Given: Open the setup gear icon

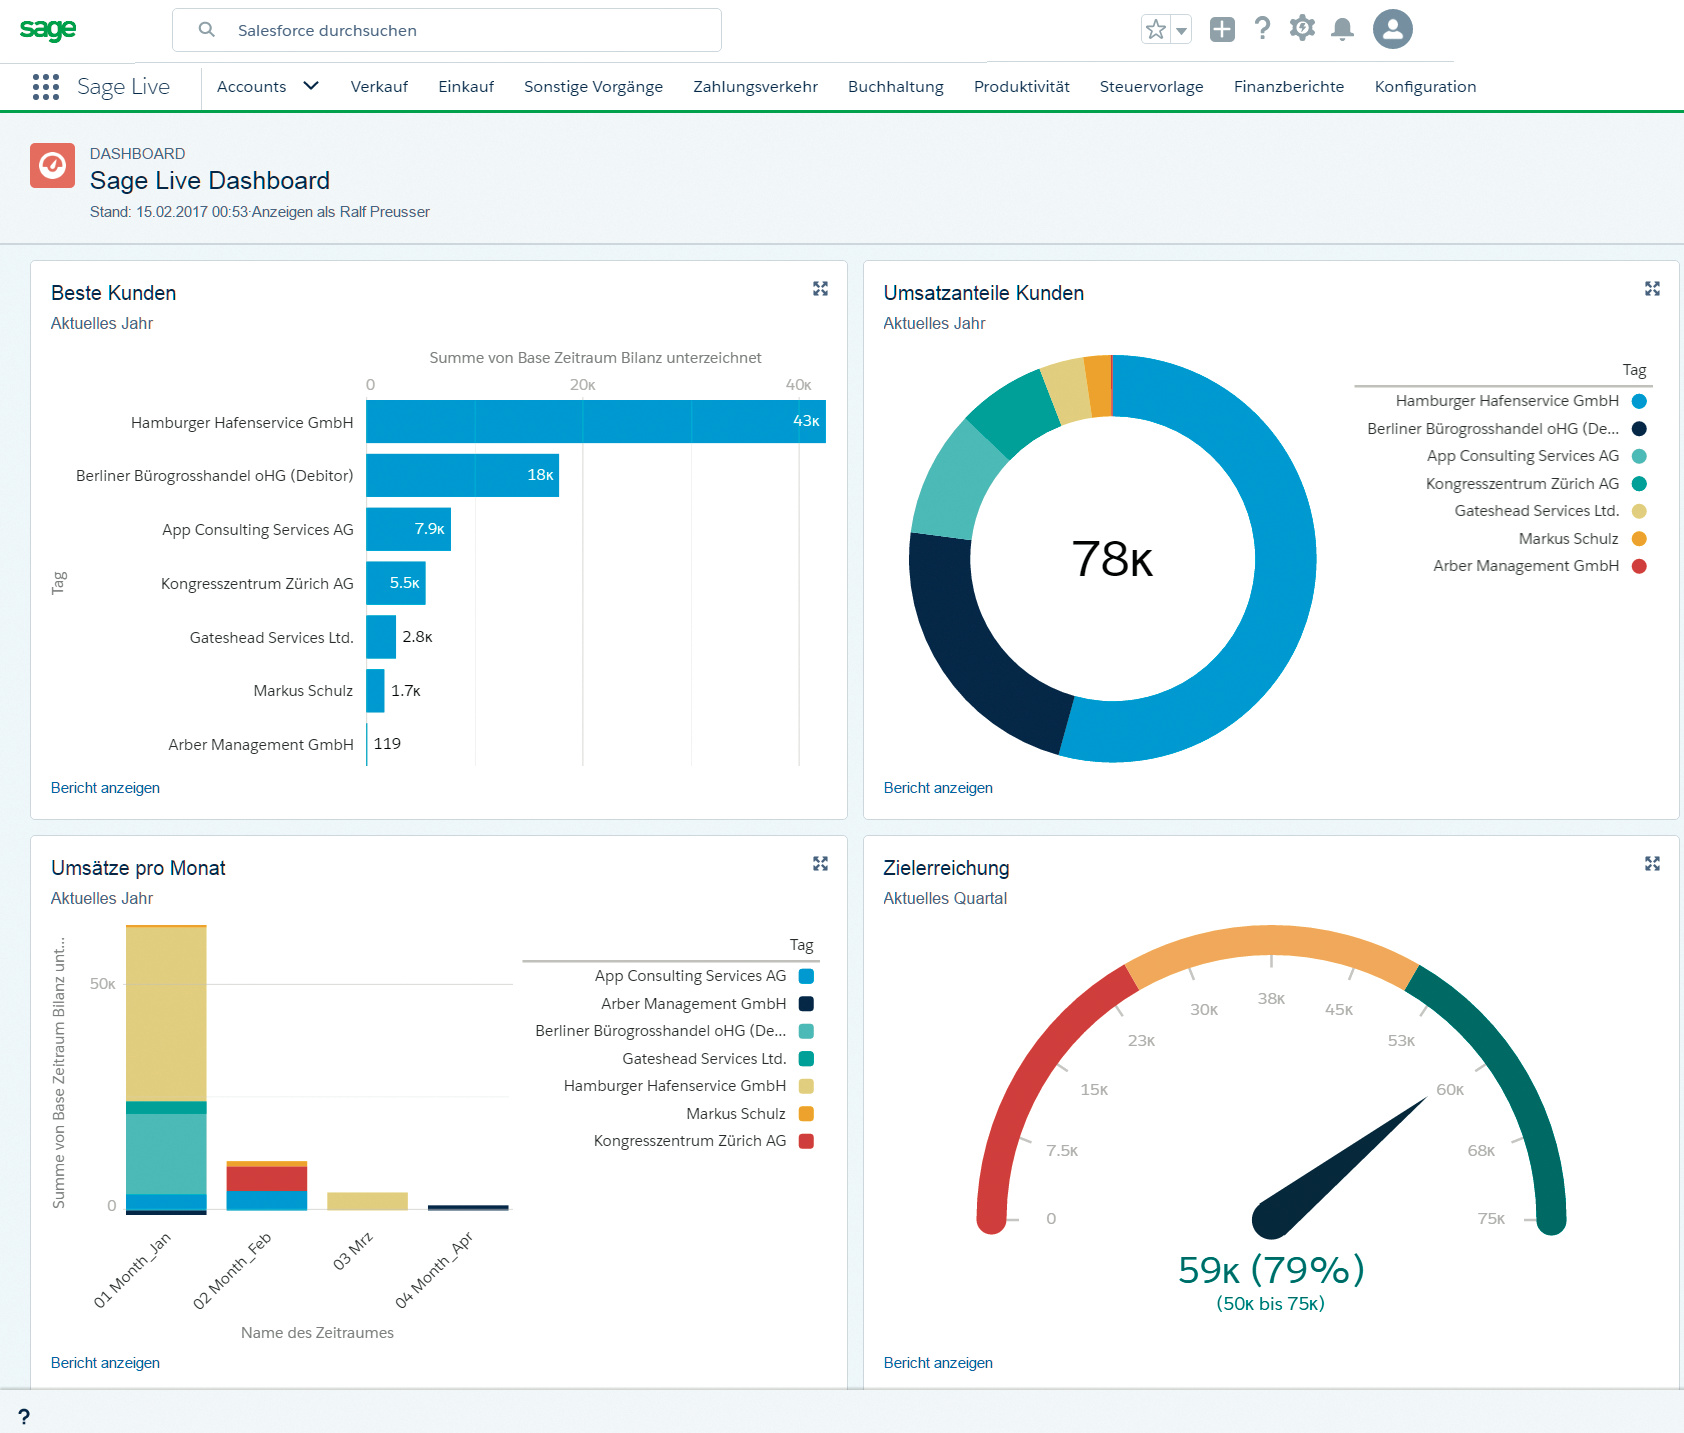Looking at the screenshot, I should [x=1302, y=29].
